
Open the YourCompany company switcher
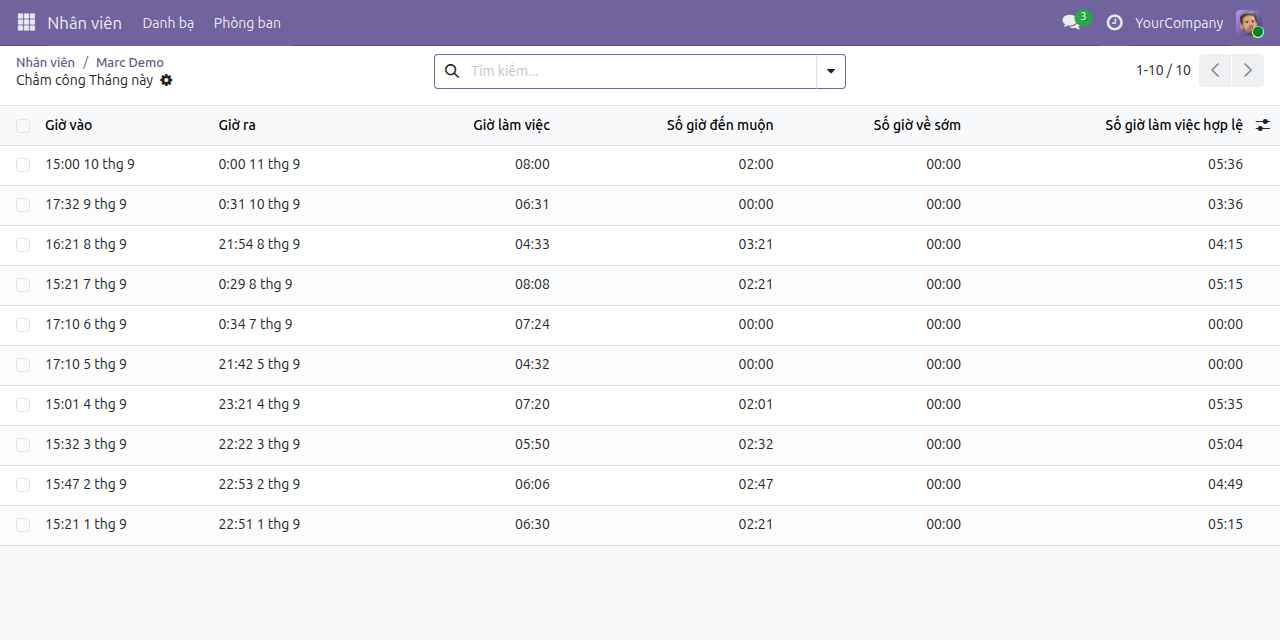pyautogui.click(x=1179, y=22)
